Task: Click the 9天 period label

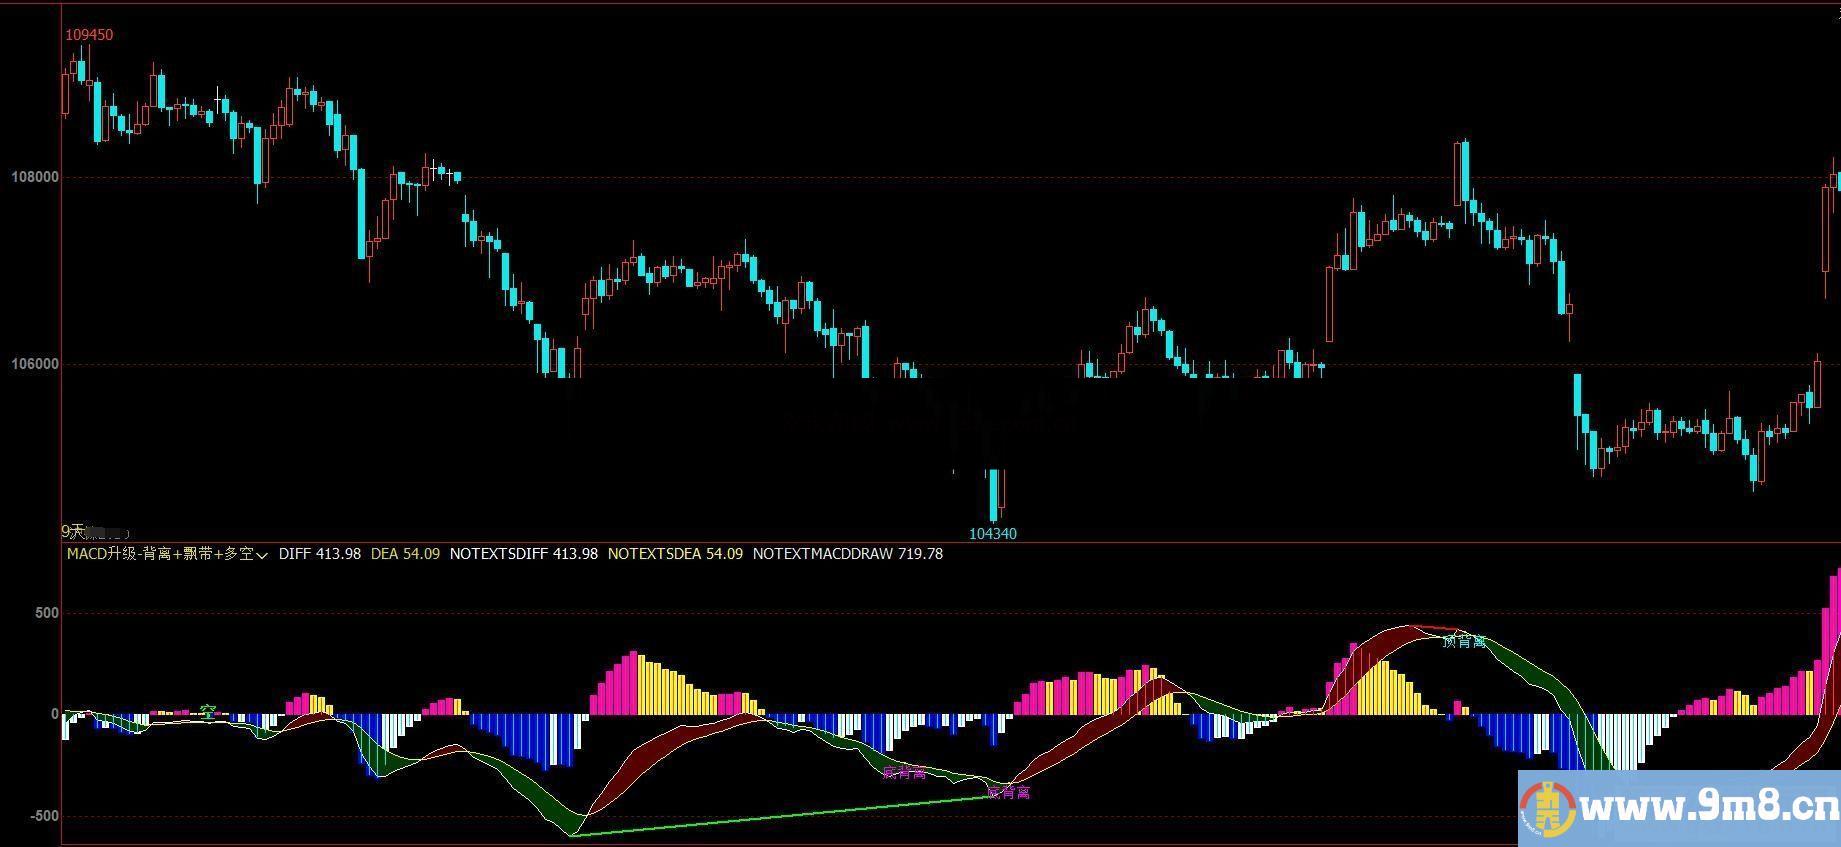Action: point(72,532)
